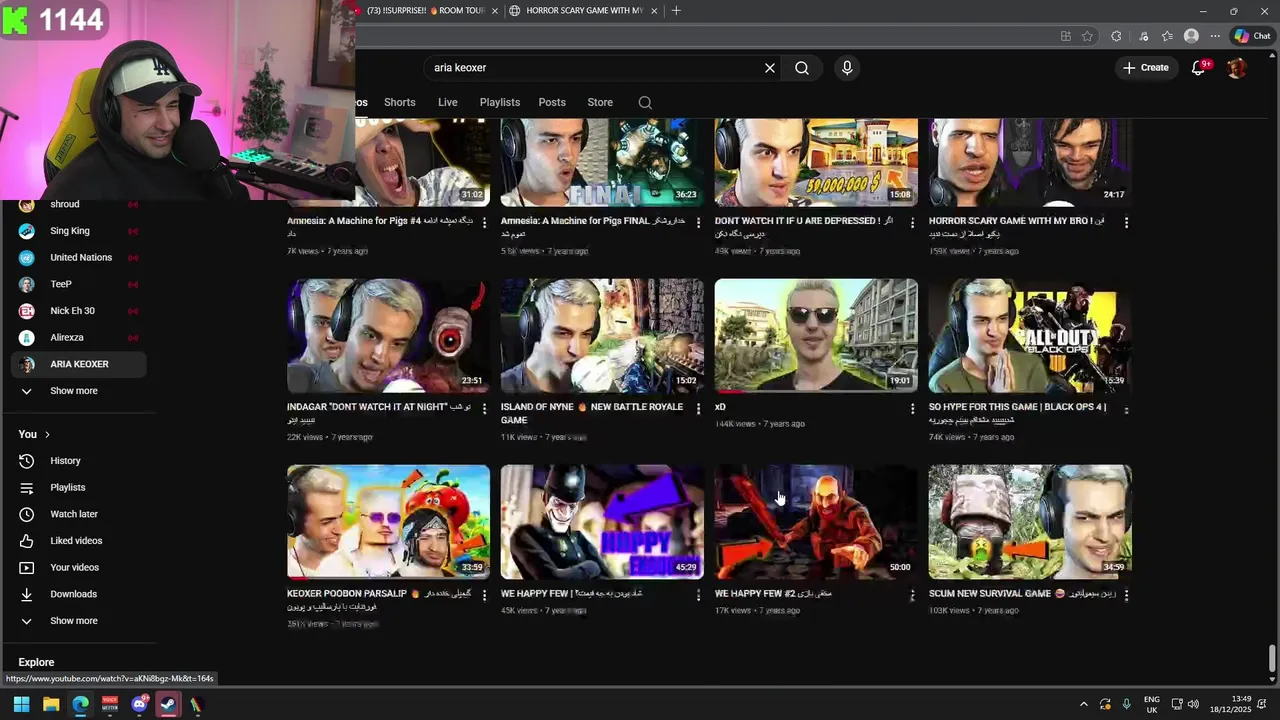Open options for SCUM NEW SURVIVAL GAME video
This screenshot has height=720, width=1280.
[1126, 595]
